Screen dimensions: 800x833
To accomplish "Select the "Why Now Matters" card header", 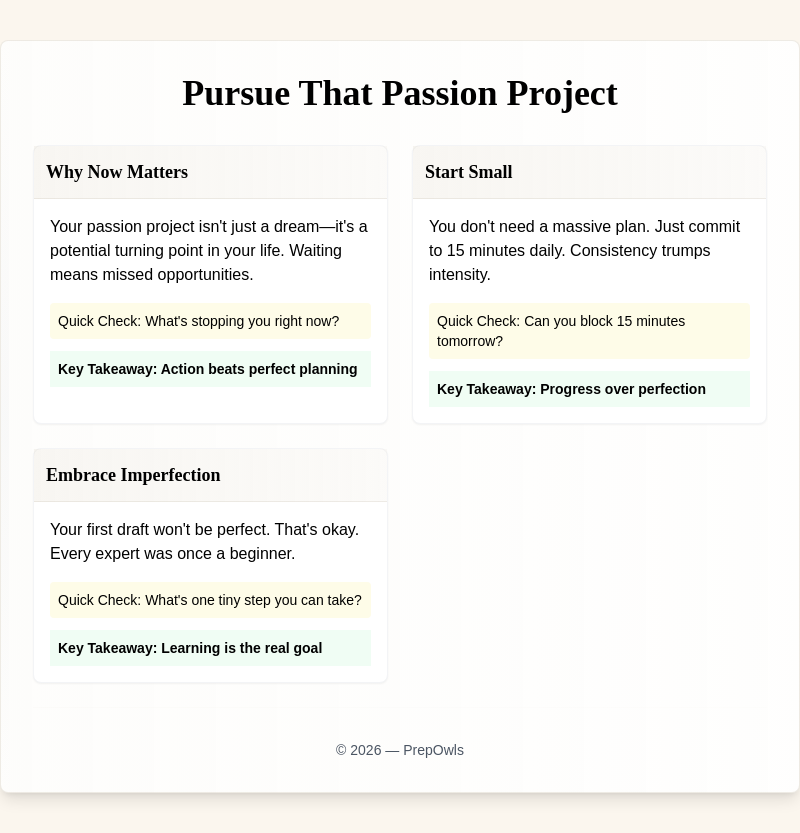I will [x=117, y=172].
